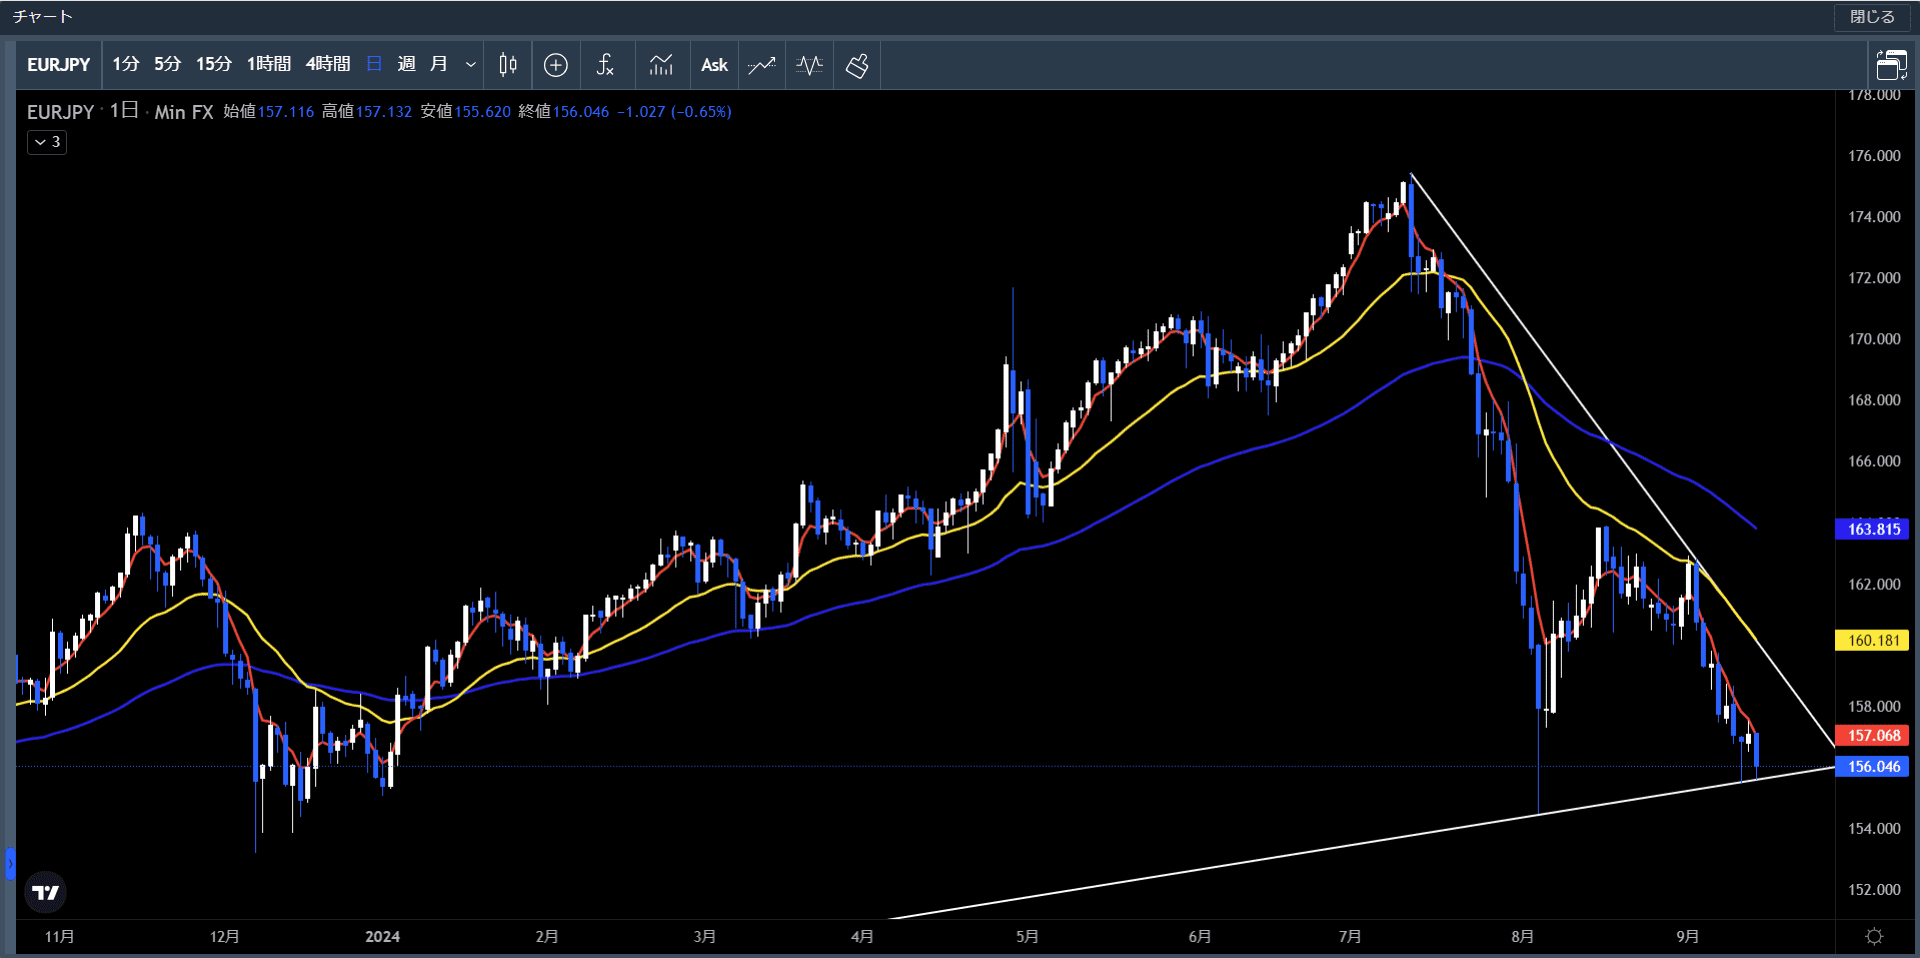Viewport: 1920px width, 958px height.
Task: Toggle the Ask price button
Action: click(714, 65)
